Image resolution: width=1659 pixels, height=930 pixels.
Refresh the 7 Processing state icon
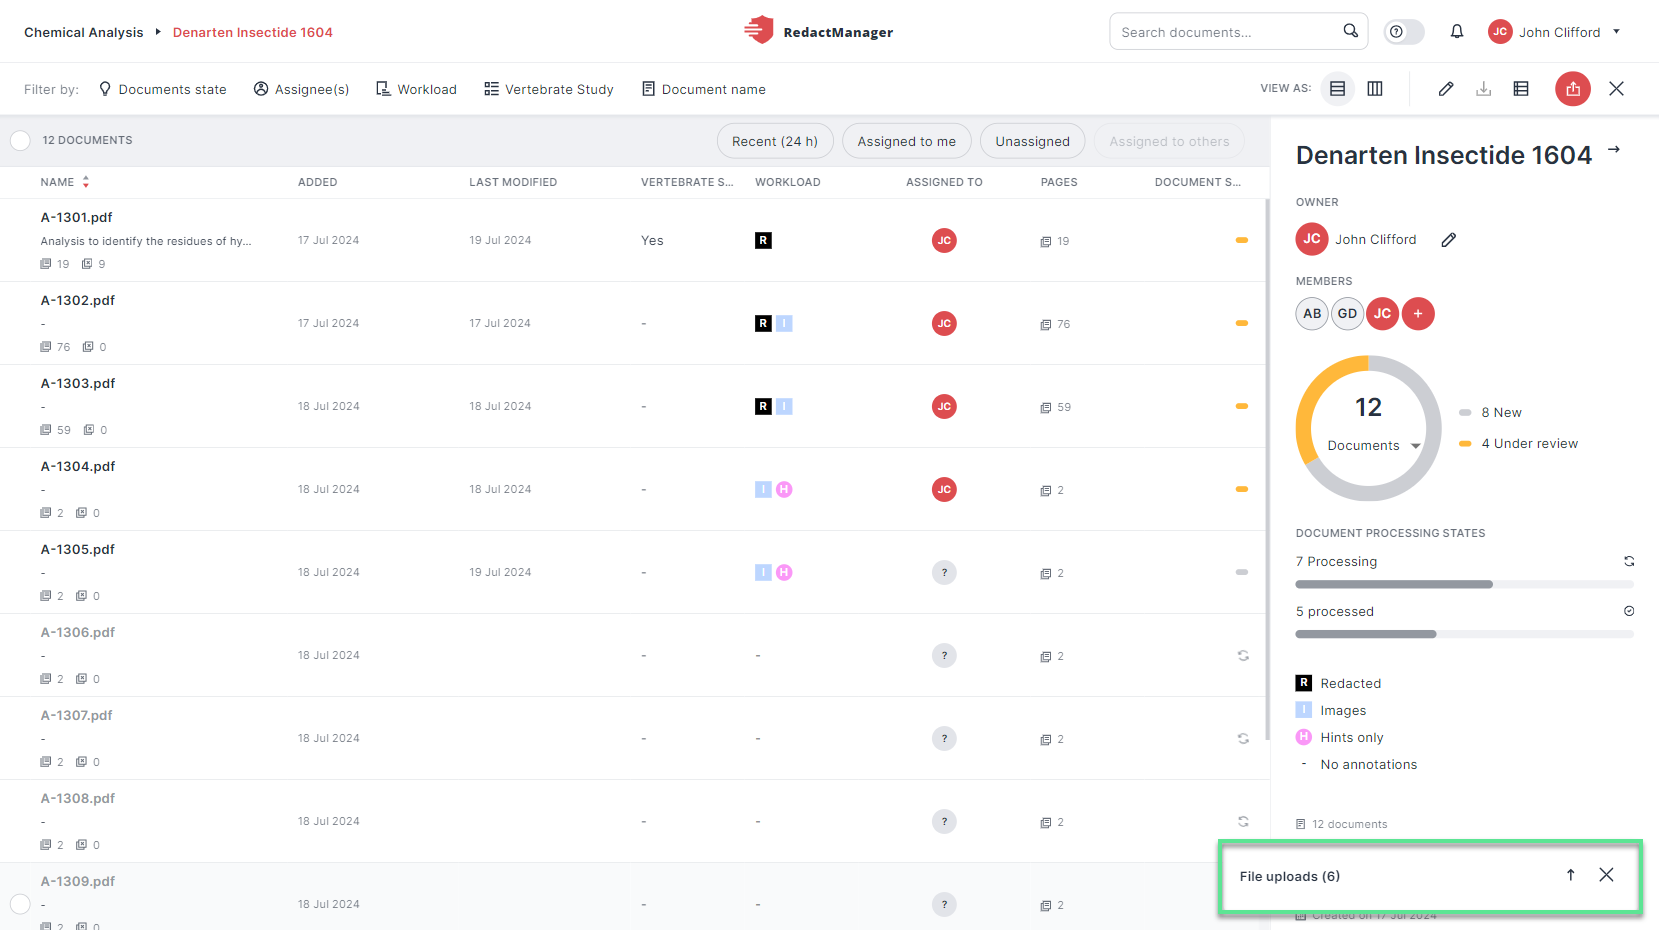[1629, 561]
